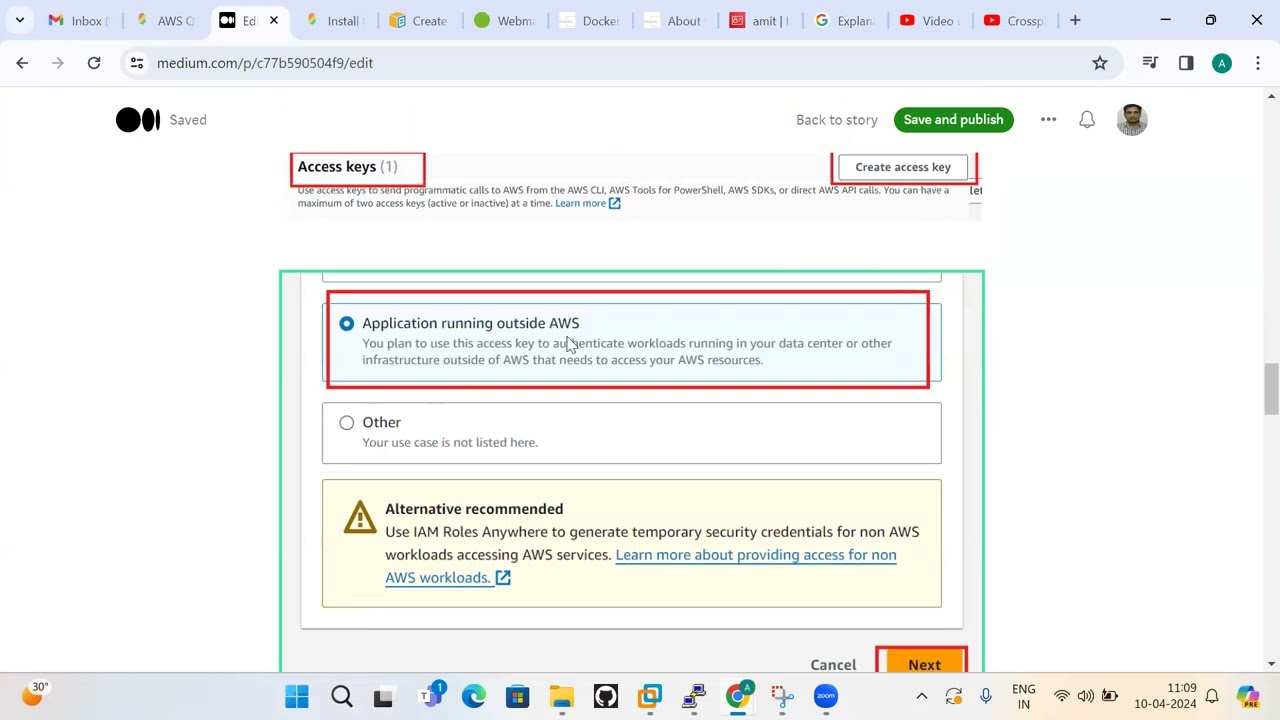Select the Alternative recommended screenshot image

point(632,471)
